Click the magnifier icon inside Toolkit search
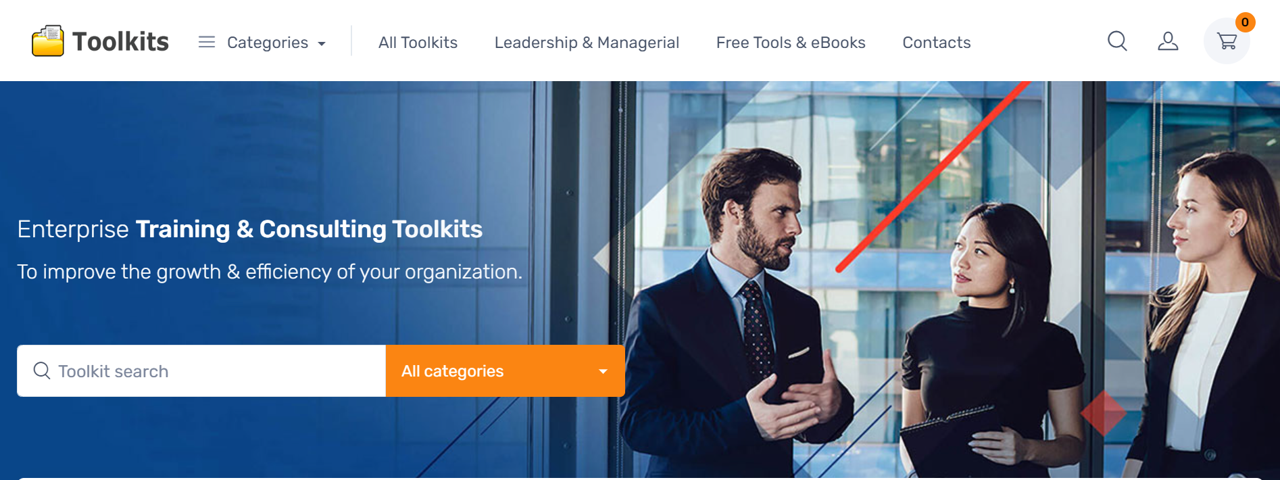This screenshot has width=1280, height=480. click(42, 371)
